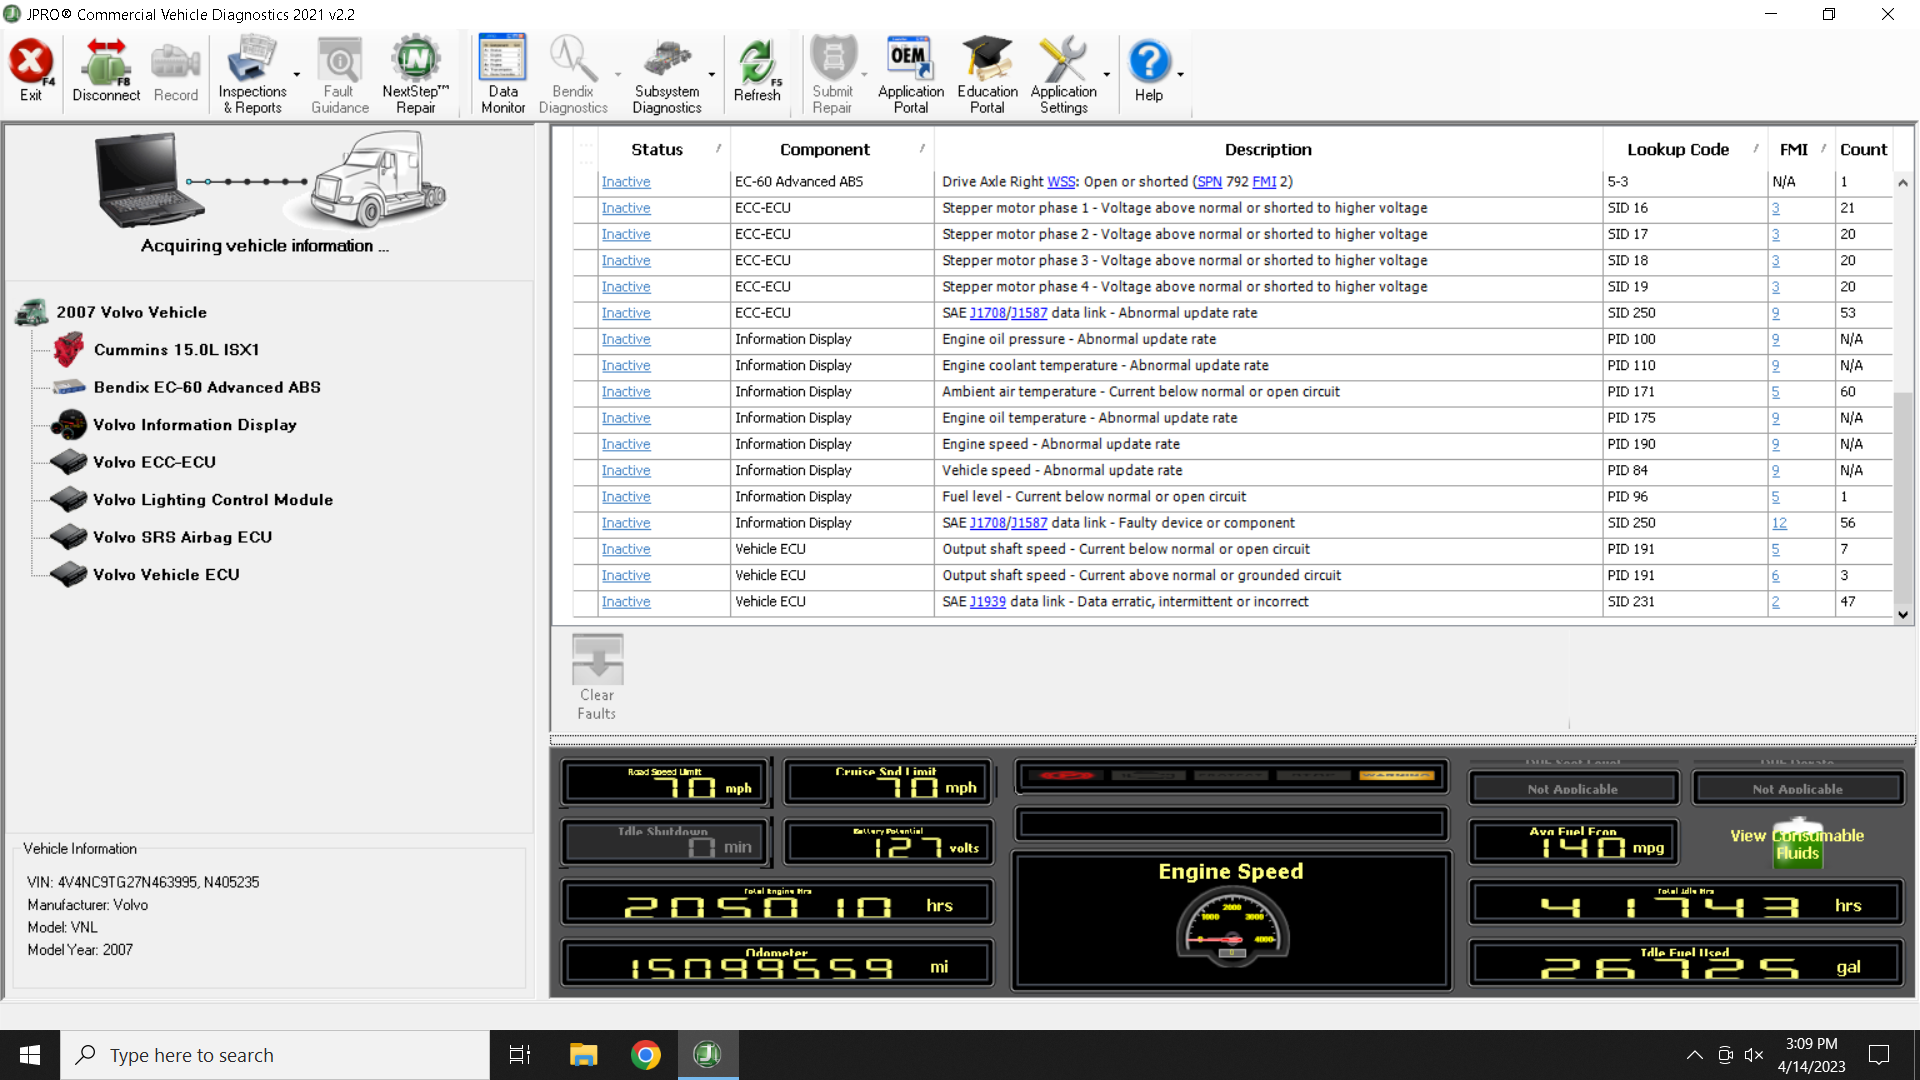Open Chrome from the taskbar
Screen dimensions: 1920x1080
(x=646, y=1055)
